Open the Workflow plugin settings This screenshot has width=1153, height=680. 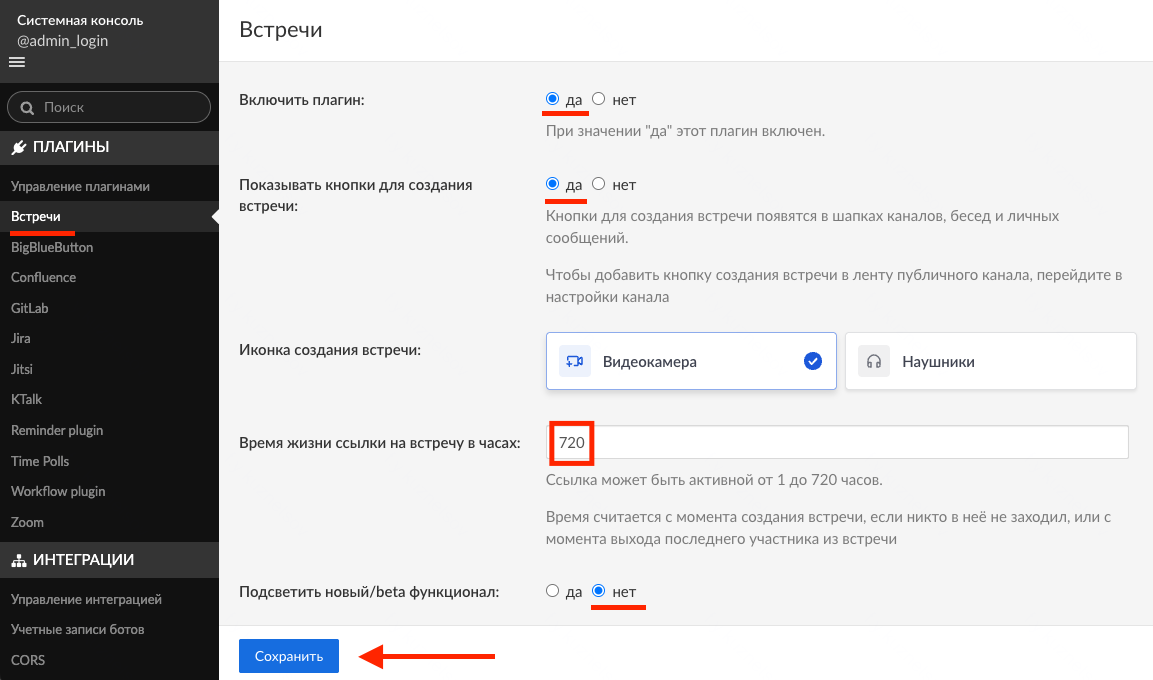click(x=58, y=491)
